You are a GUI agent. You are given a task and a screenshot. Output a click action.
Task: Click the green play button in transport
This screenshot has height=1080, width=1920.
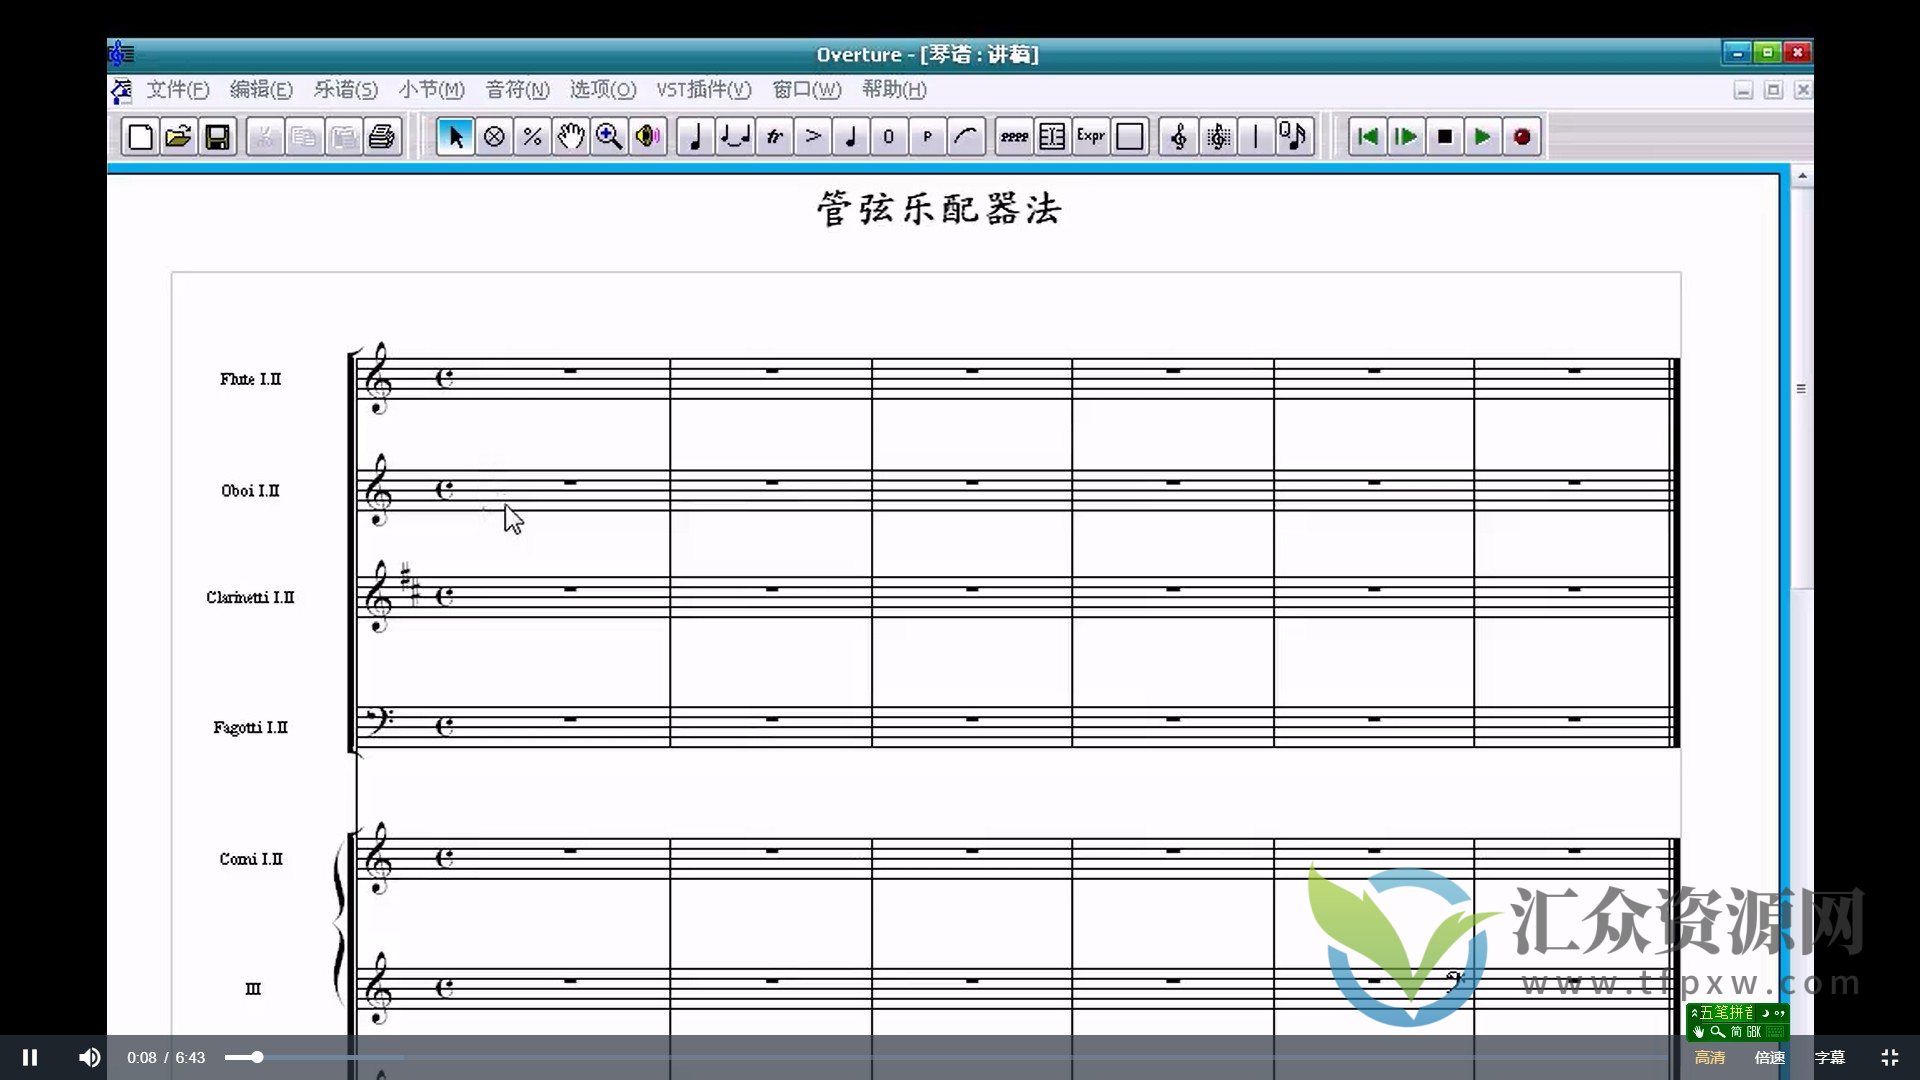pyautogui.click(x=1483, y=137)
